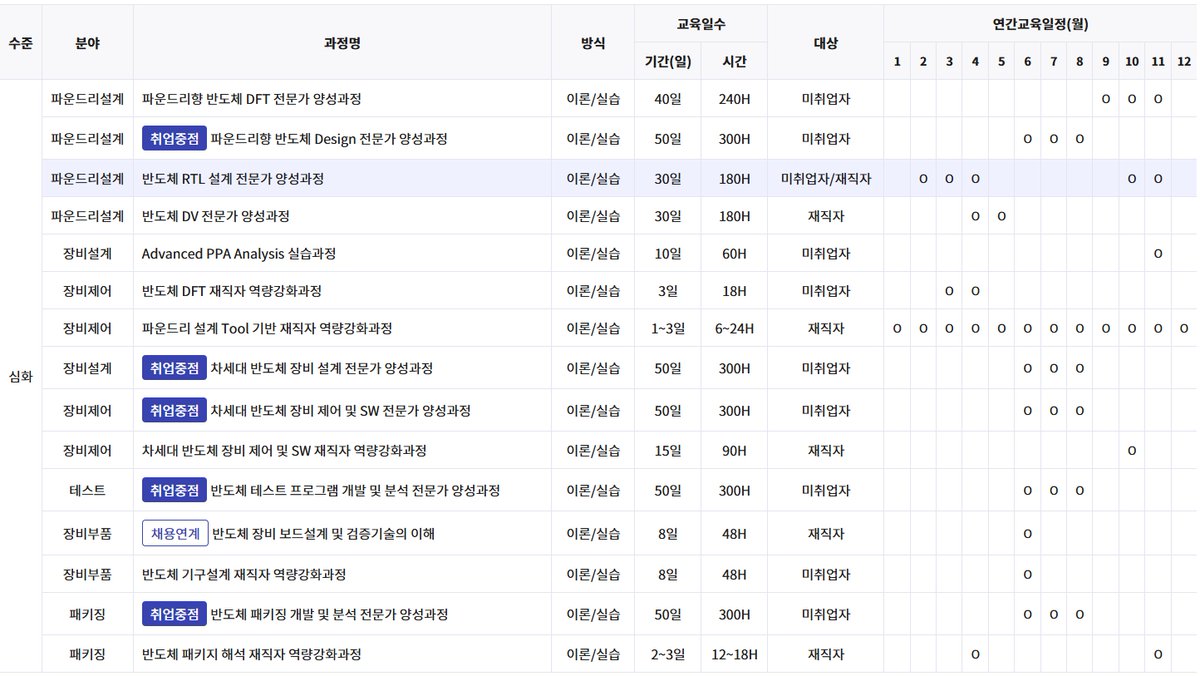Click 장비설계 field in Advanced PPA Analysis row

coord(88,254)
